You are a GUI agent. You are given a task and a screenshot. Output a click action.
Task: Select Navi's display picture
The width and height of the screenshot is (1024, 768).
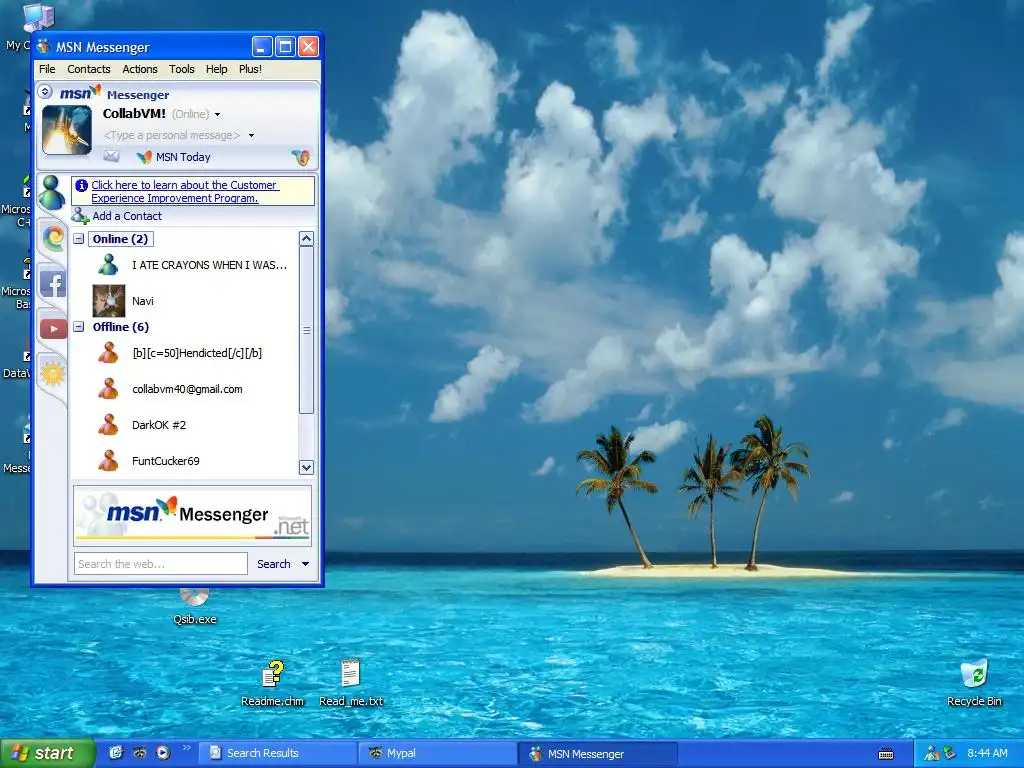point(108,300)
